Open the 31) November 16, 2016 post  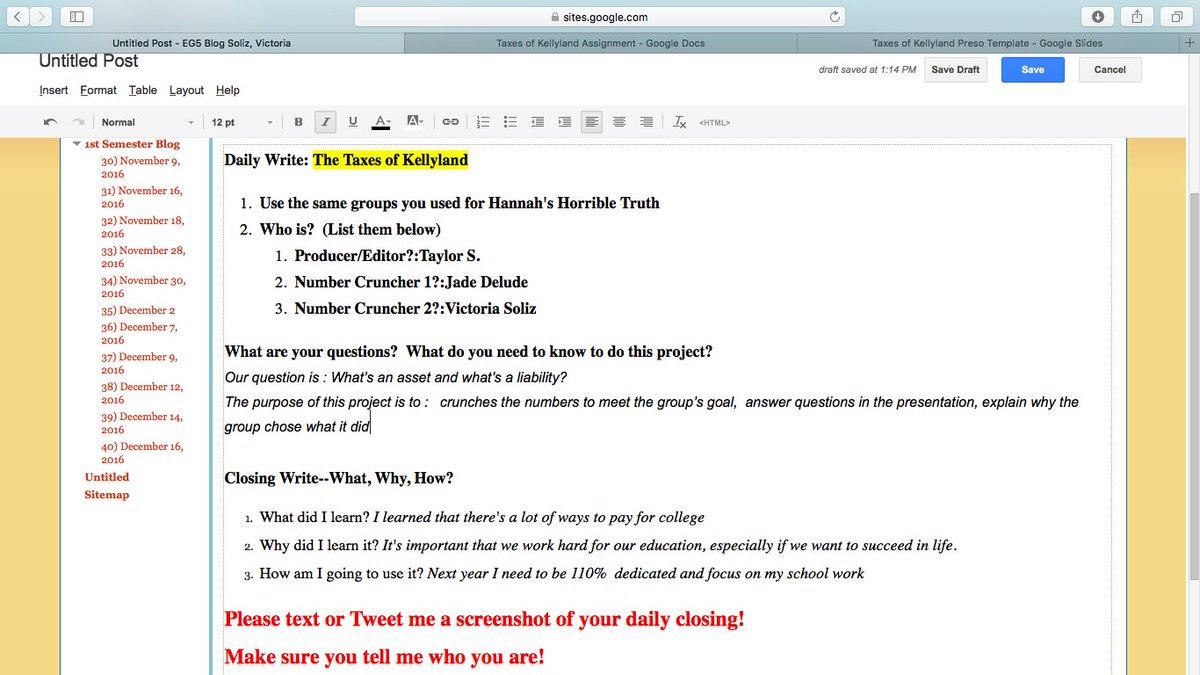click(x=141, y=197)
